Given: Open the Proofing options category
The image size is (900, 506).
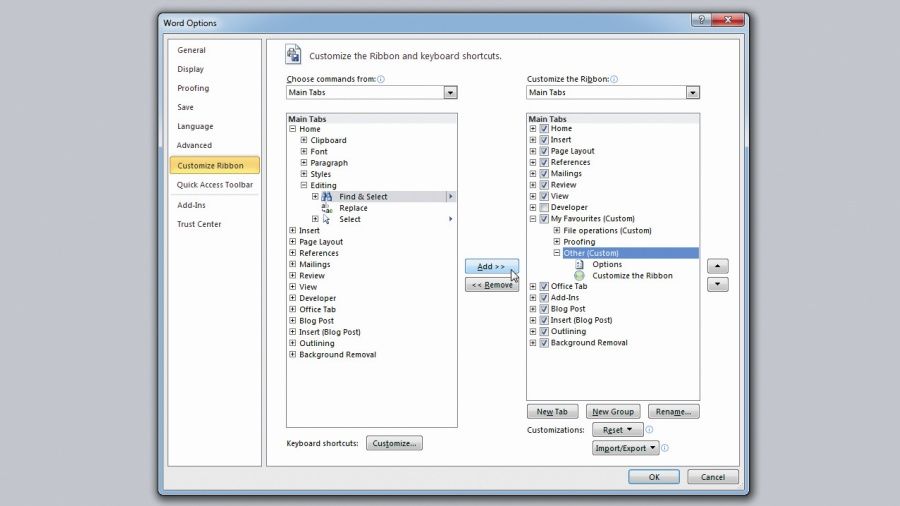Looking at the screenshot, I should point(193,88).
